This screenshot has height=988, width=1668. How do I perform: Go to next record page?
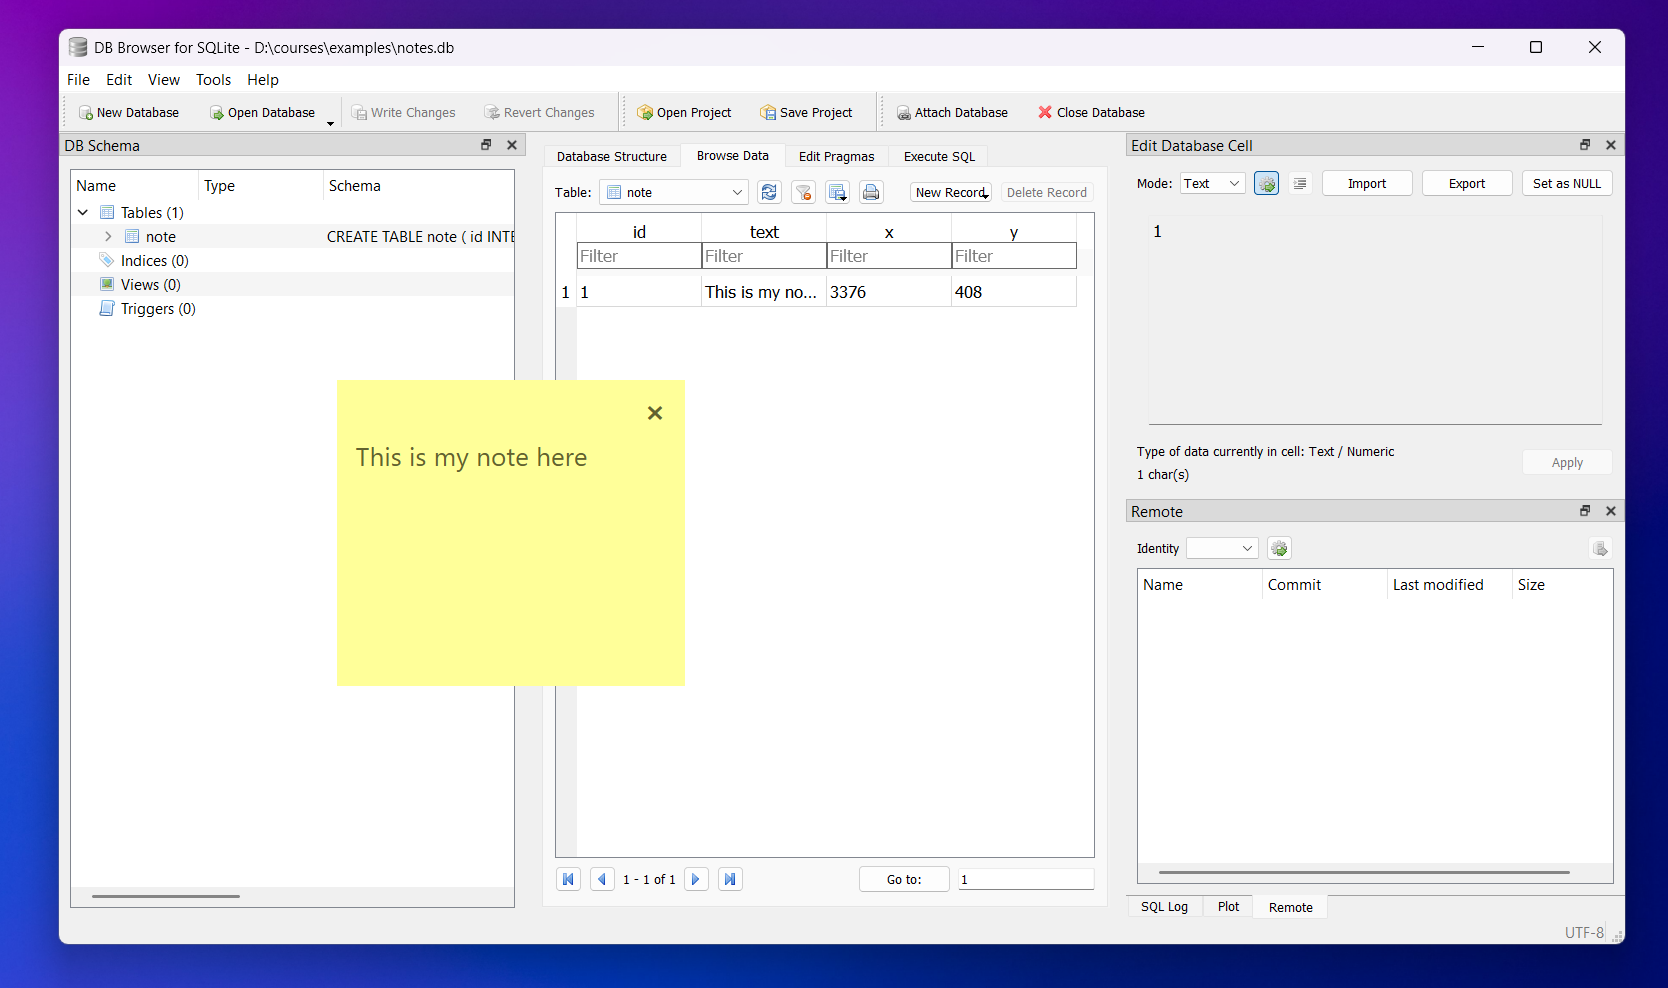click(x=696, y=879)
